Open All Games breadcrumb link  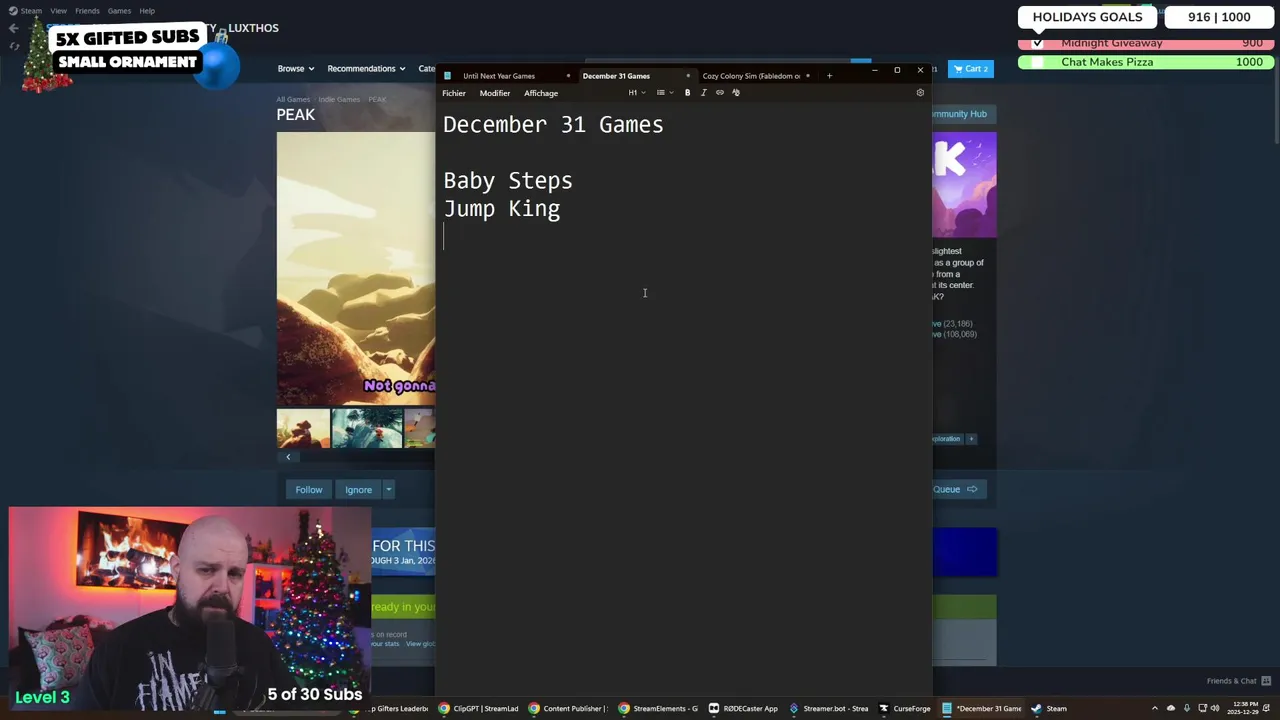(x=293, y=100)
